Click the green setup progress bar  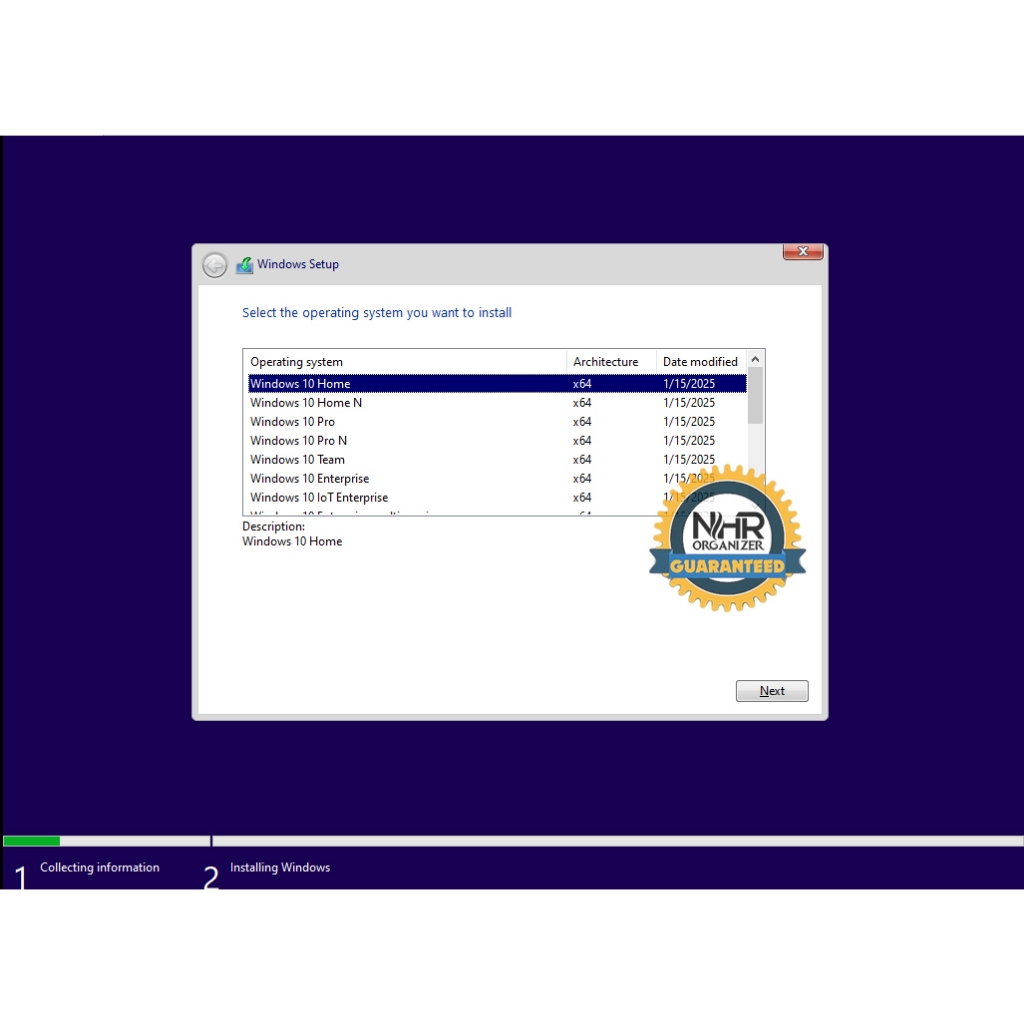coord(31,841)
